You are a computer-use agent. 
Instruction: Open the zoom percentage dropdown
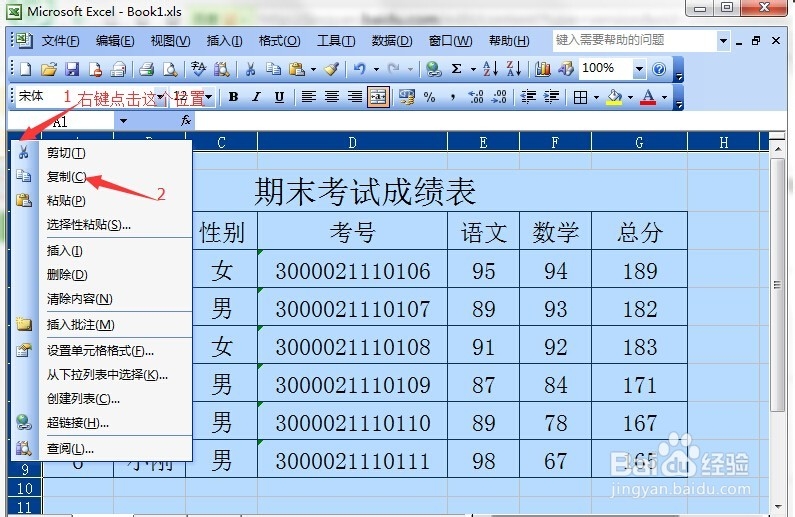pos(639,69)
